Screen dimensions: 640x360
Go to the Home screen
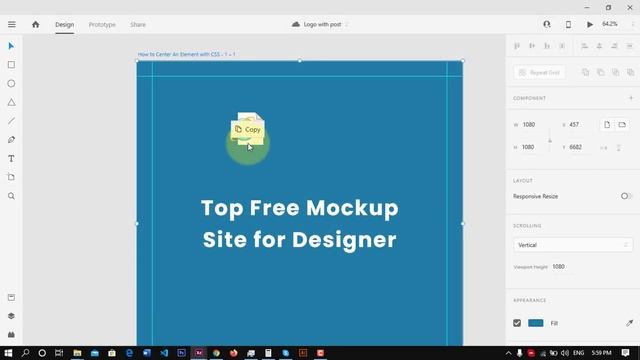36,24
